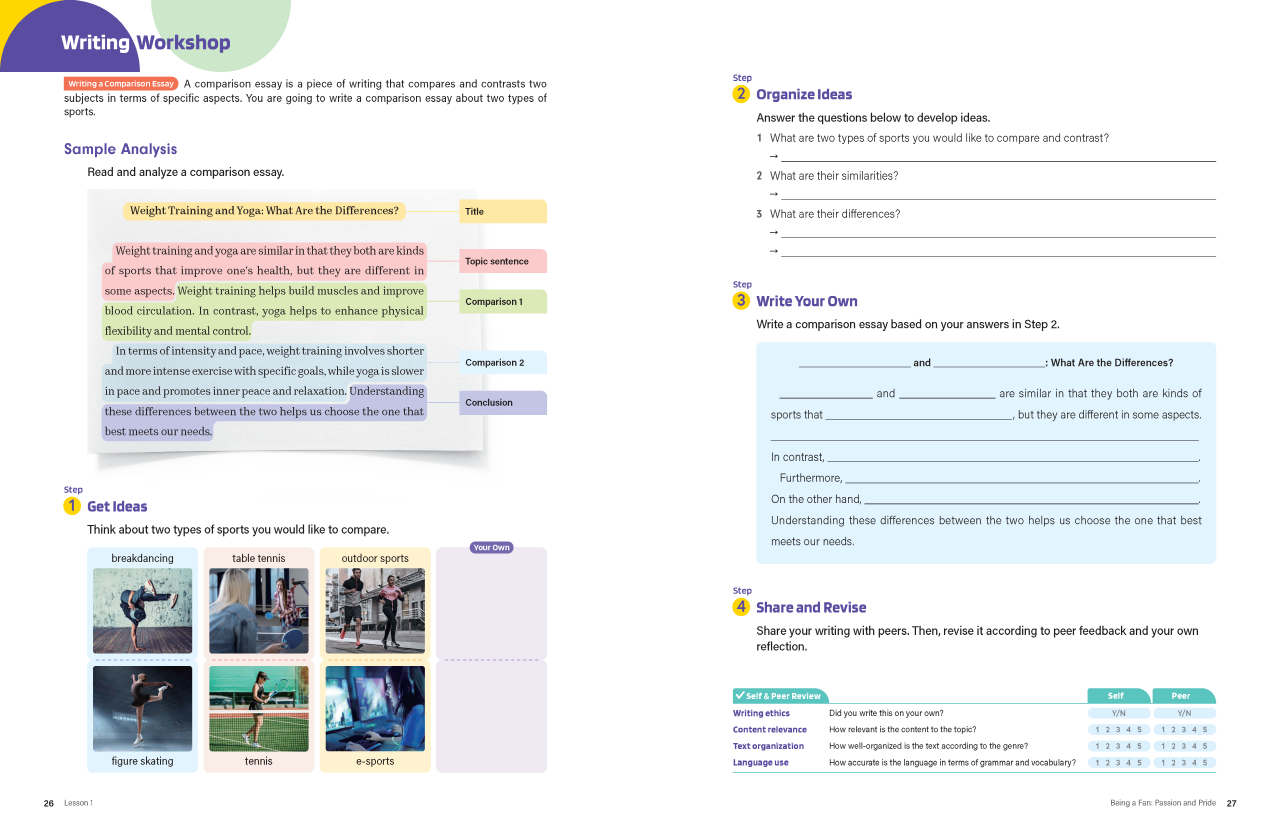Select the breakdancing photo
1280x838 pixels.
(x=142, y=611)
